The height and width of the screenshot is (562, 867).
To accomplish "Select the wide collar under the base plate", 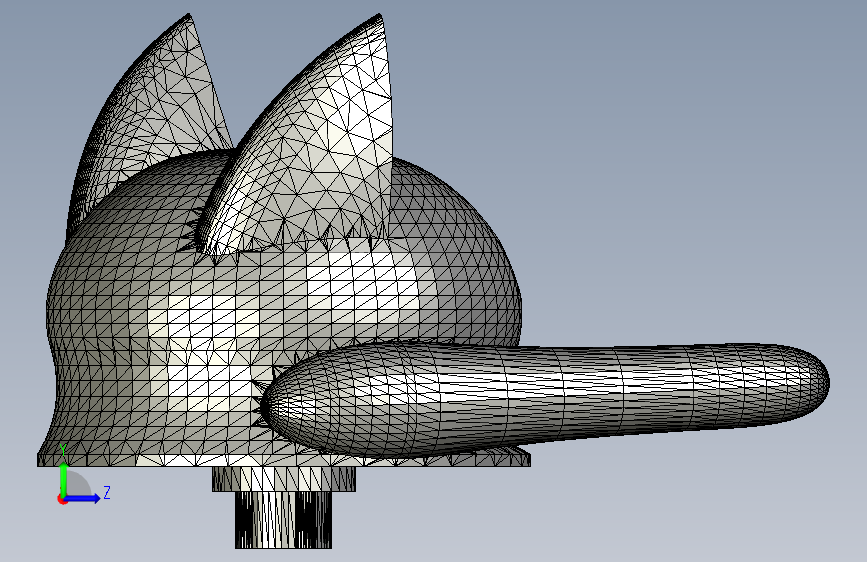I will click(x=284, y=479).
